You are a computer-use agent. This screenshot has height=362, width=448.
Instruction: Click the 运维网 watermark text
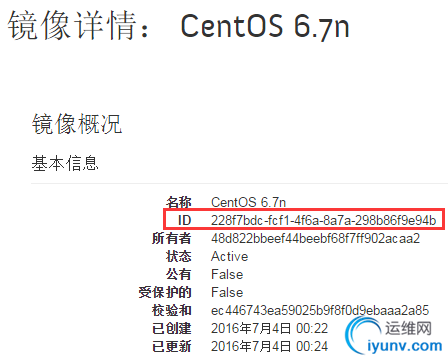408,328
